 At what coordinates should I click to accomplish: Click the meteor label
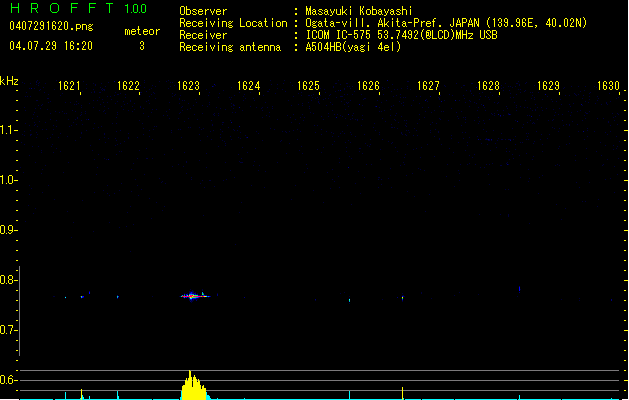[x=142, y=31]
